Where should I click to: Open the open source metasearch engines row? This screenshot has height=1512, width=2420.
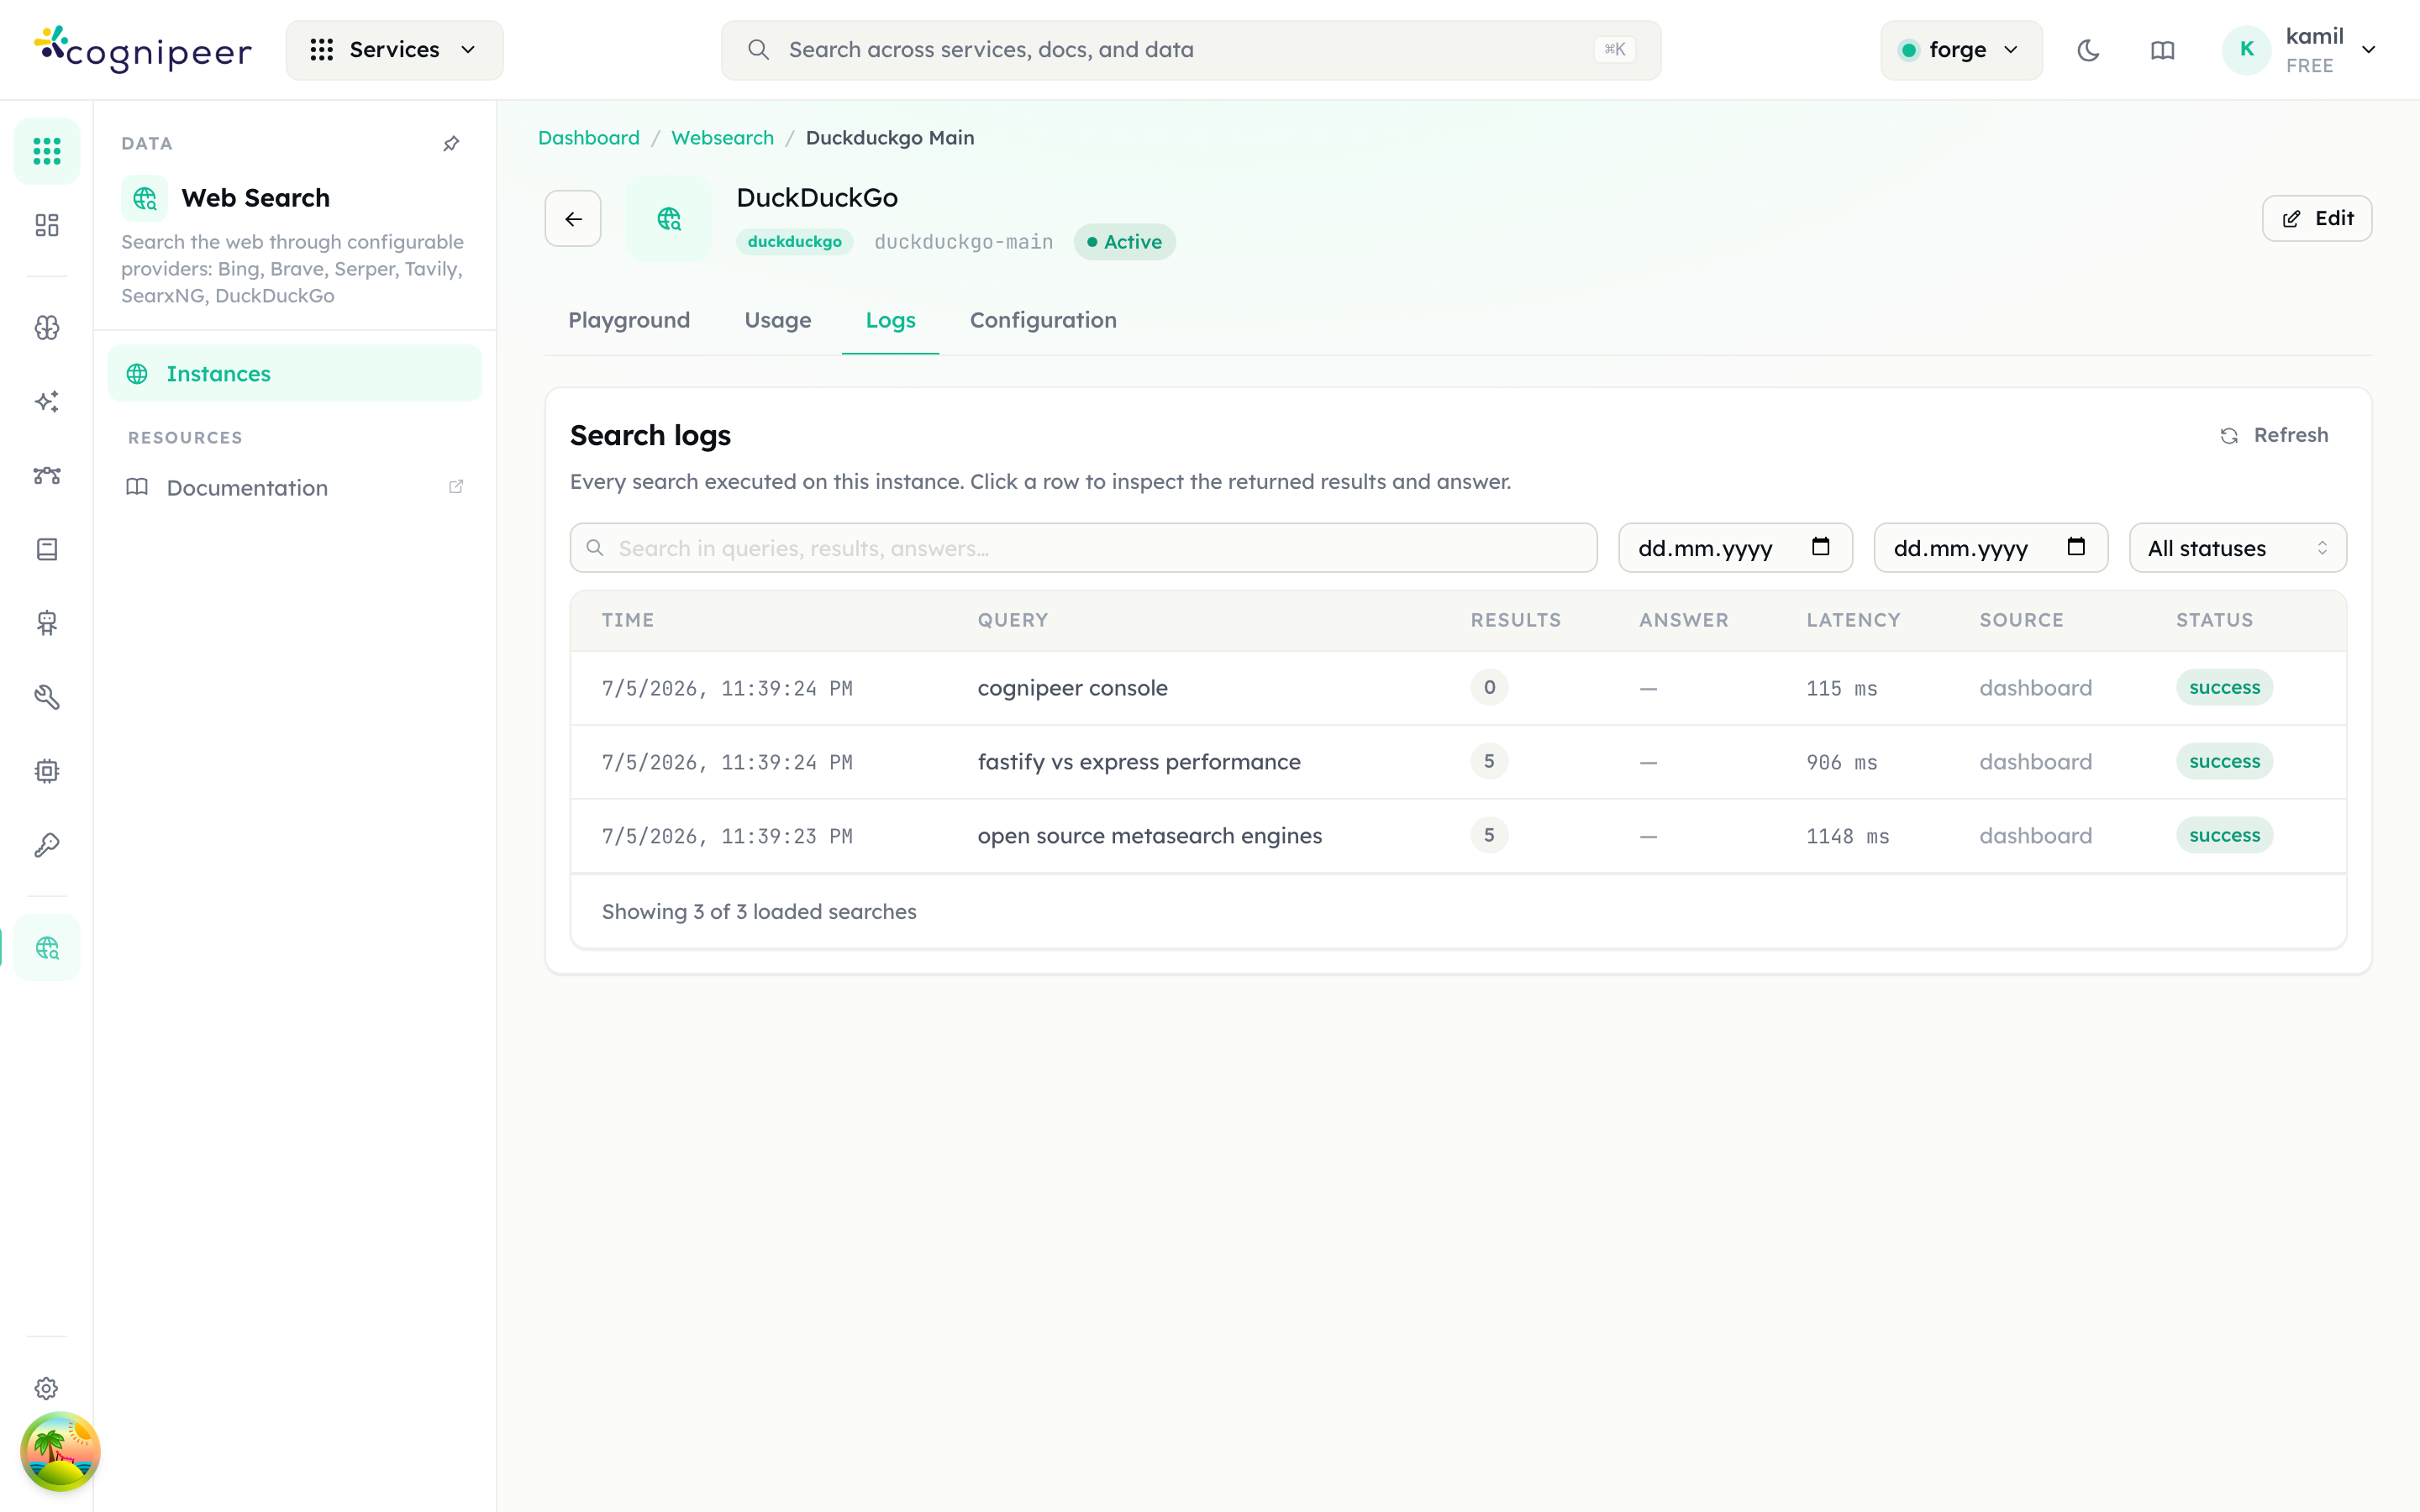(1458, 836)
